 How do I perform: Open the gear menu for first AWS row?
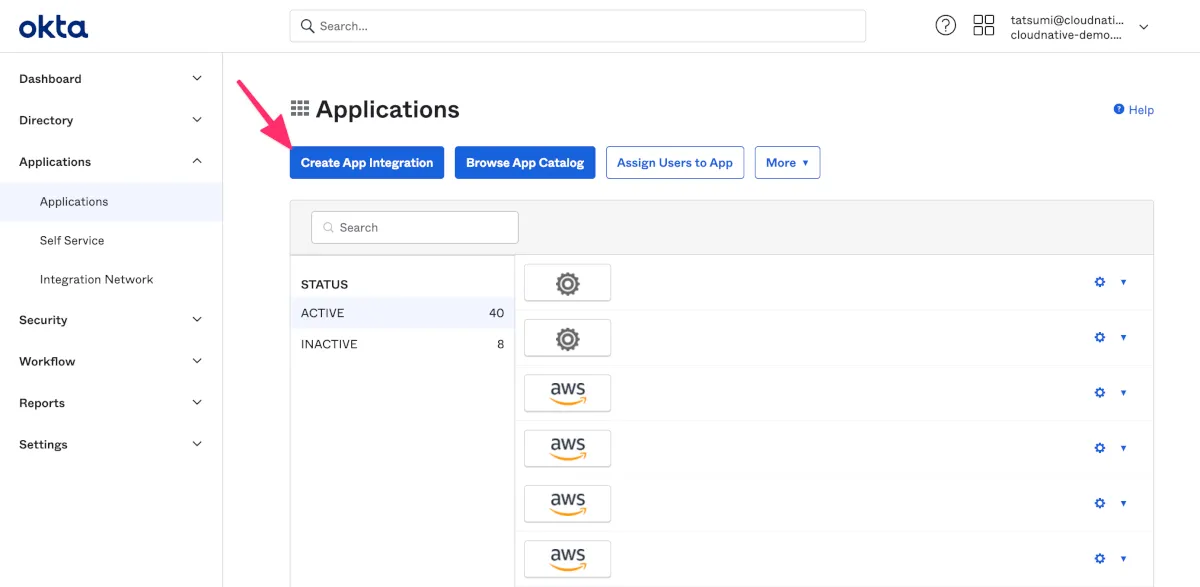[1100, 393]
